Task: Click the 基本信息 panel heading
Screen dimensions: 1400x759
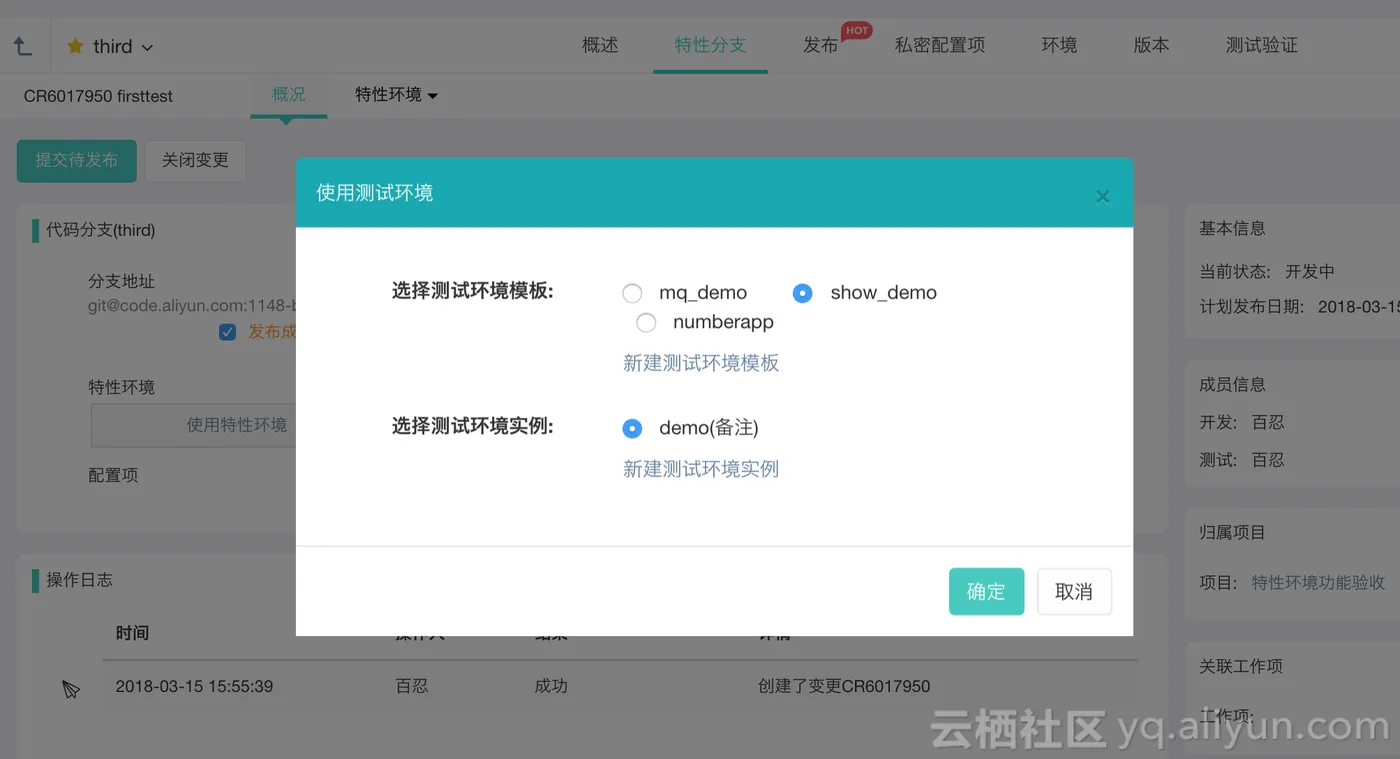Action: 1232,228
